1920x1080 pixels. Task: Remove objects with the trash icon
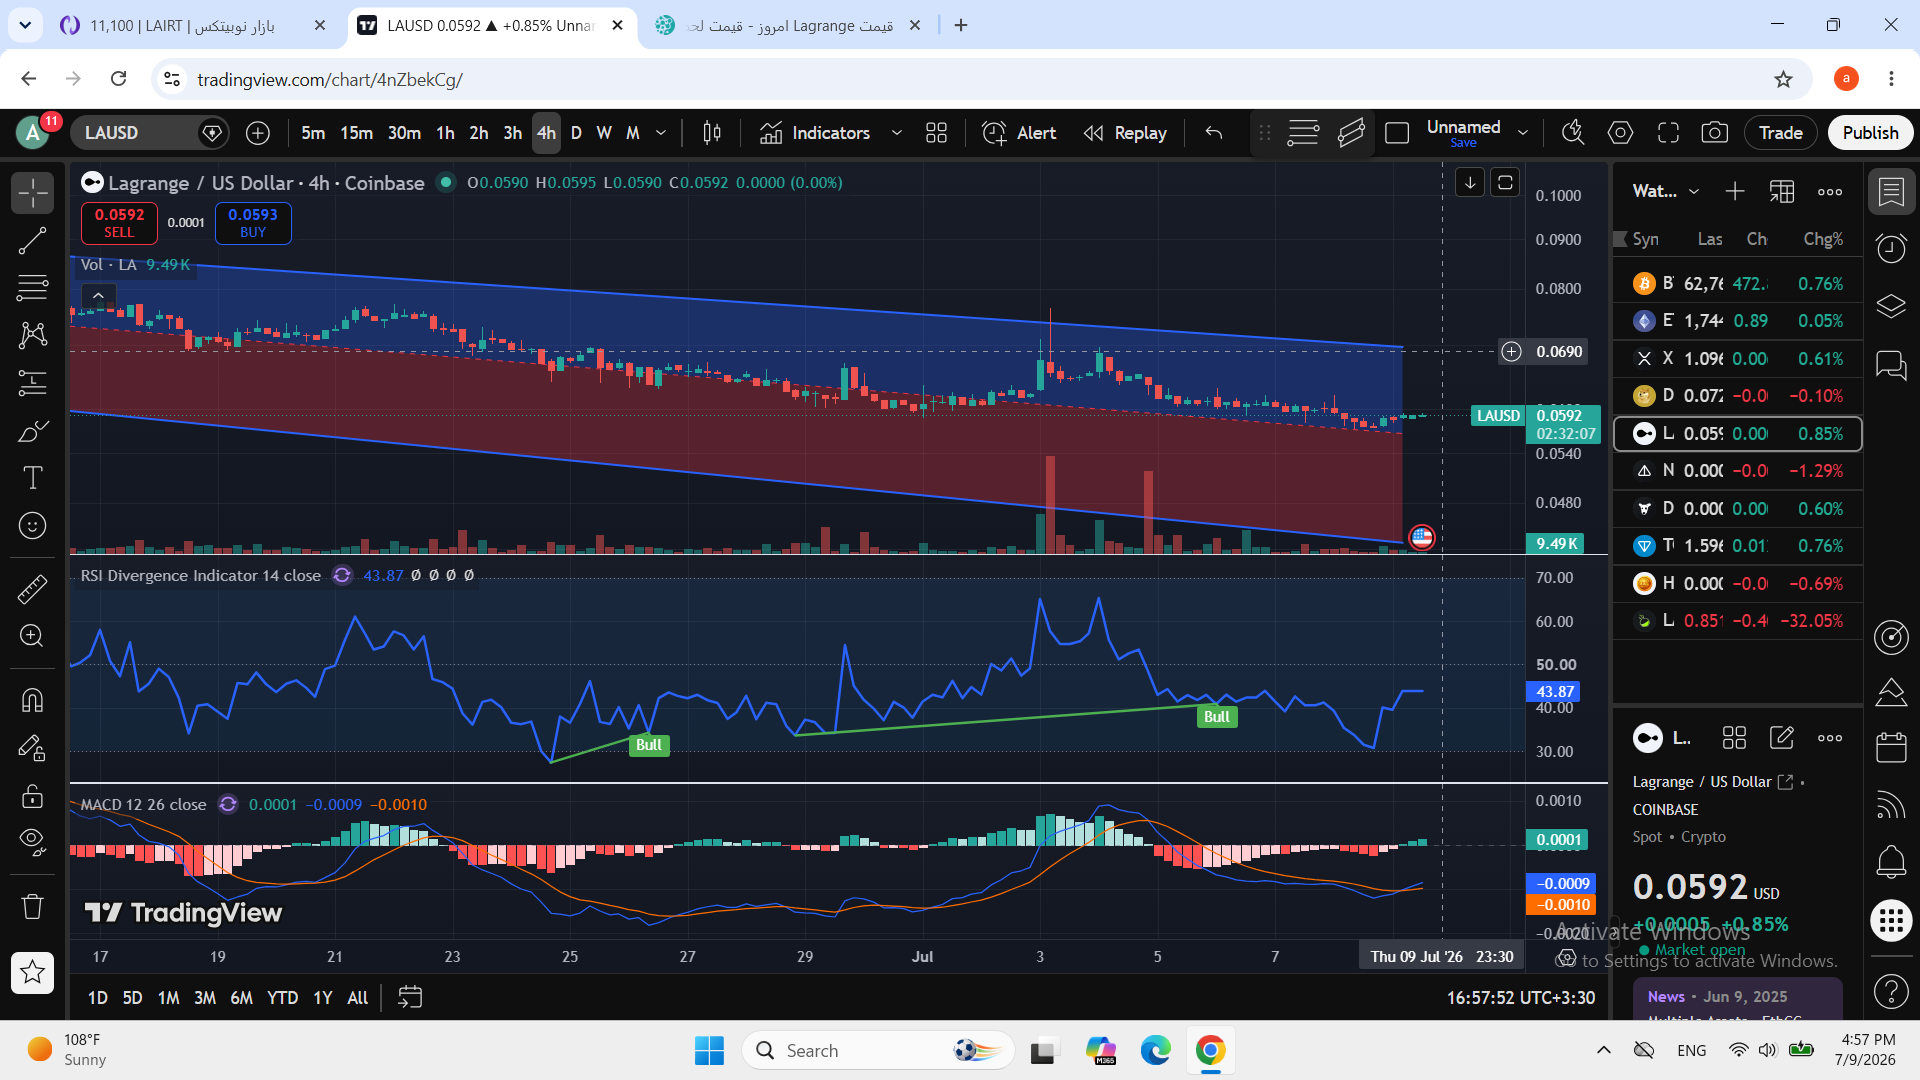tap(32, 906)
